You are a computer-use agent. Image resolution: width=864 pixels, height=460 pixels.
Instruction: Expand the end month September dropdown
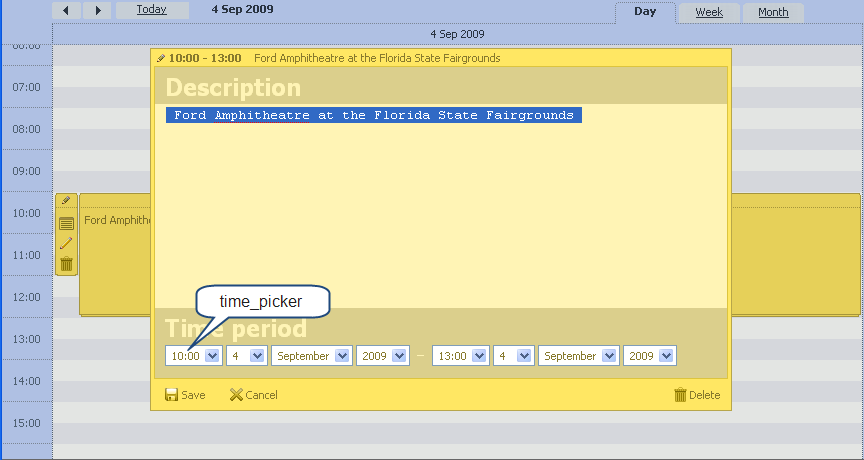(x=608, y=356)
